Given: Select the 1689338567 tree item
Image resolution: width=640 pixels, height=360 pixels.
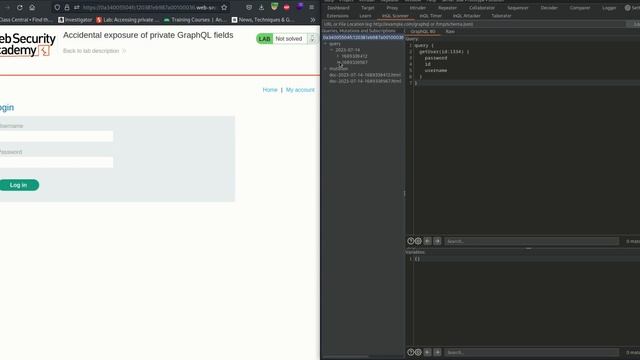Looking at the screenshot, I should pyautogui.click(x=354, y=62).
